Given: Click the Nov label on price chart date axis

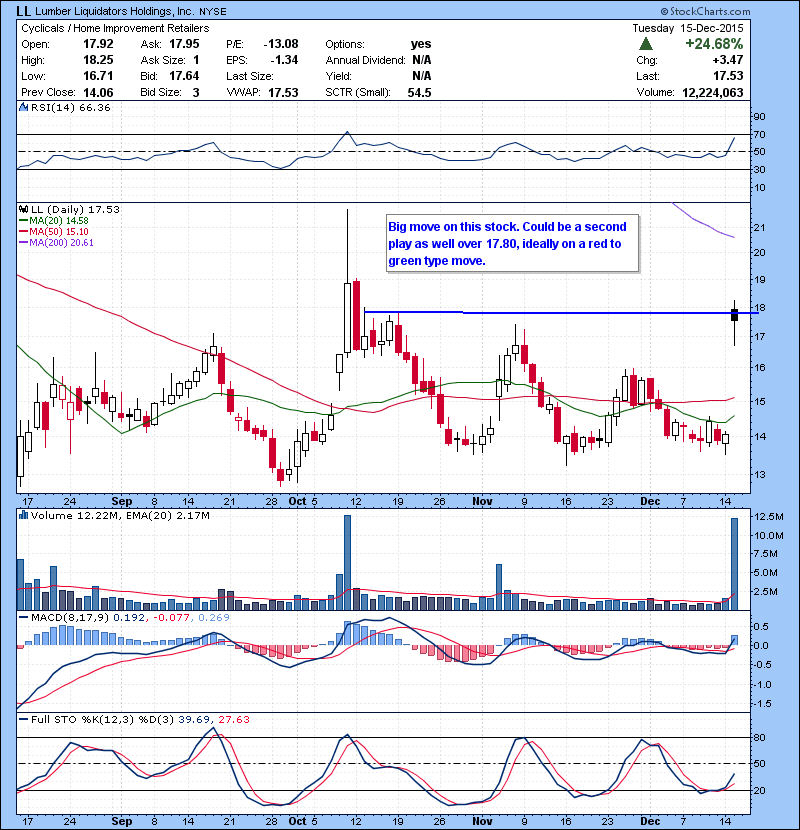Looking at the screenshot, I should tap(482, 501).
